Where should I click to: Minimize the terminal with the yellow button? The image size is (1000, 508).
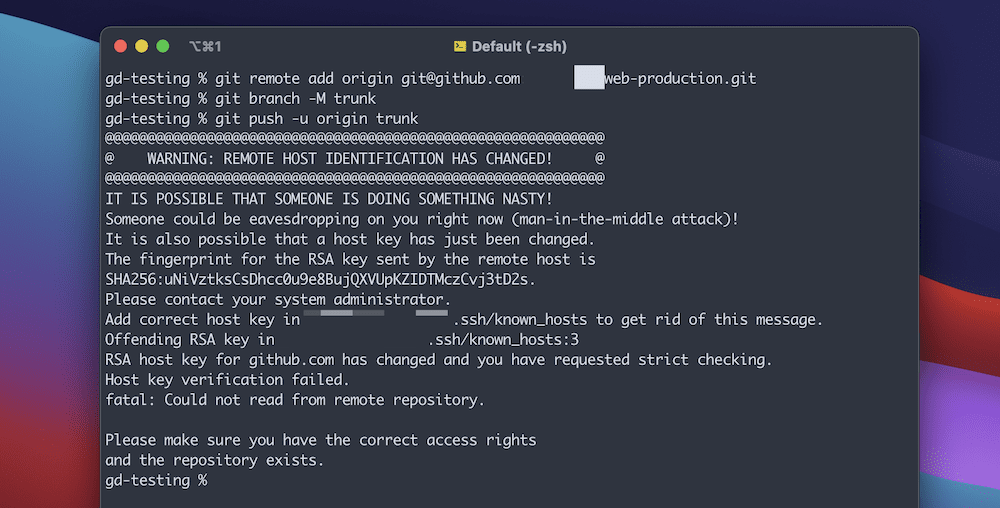141,46
